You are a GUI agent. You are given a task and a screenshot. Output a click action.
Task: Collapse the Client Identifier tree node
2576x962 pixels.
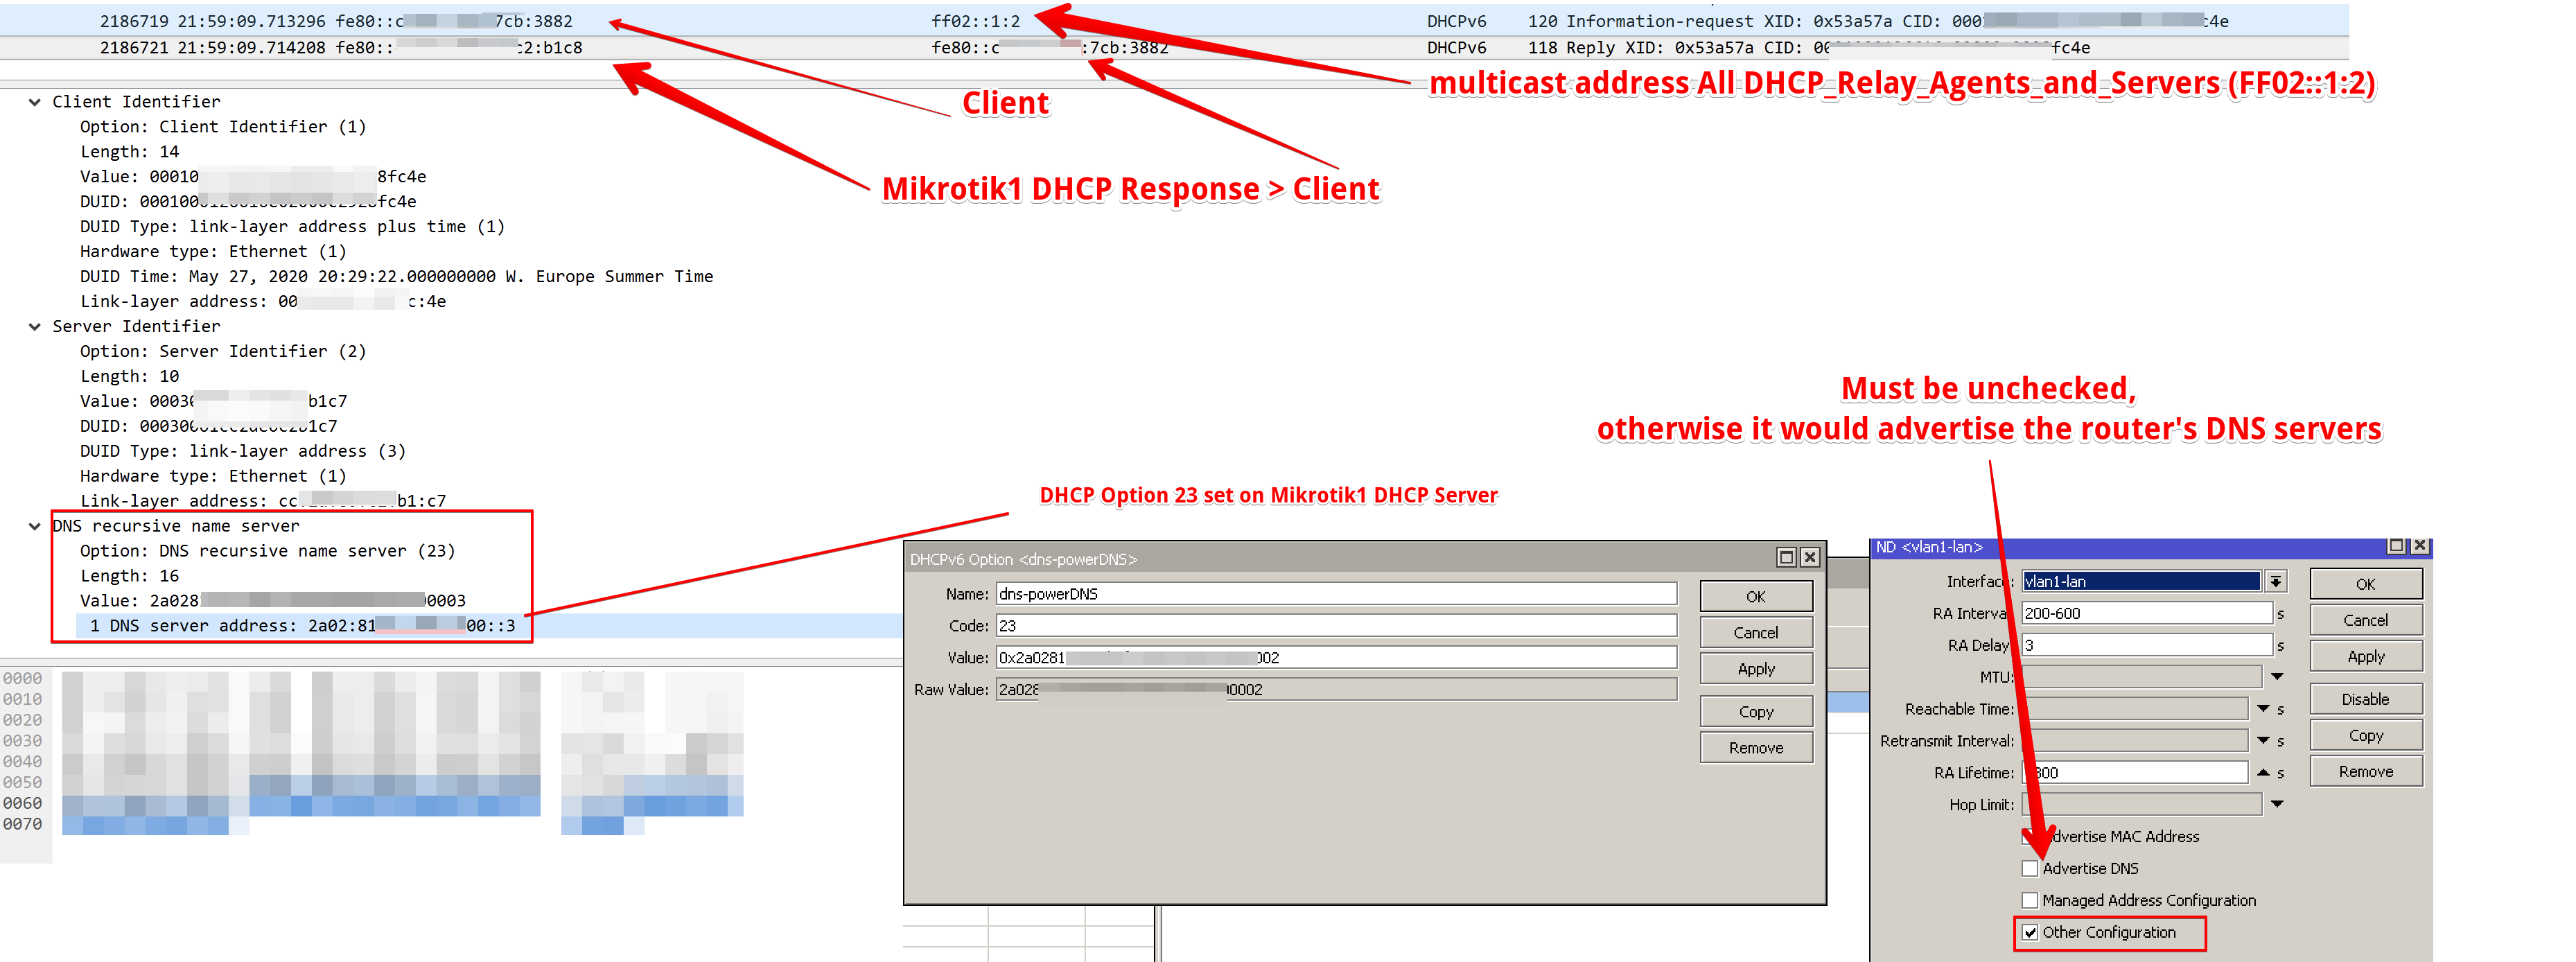[x=34, y=102]
